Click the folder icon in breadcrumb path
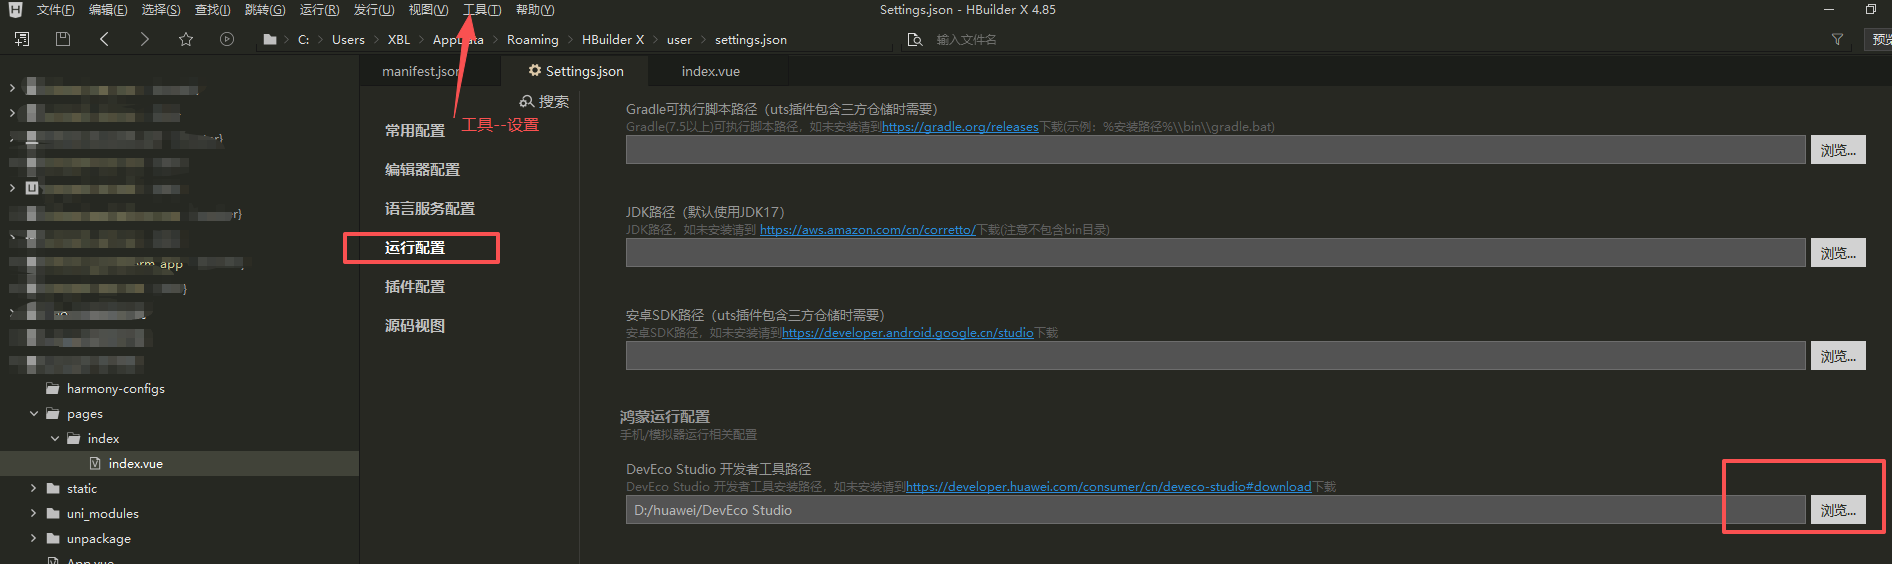The width and height of the screenshot is (1892, 564). tap(270, 39)
